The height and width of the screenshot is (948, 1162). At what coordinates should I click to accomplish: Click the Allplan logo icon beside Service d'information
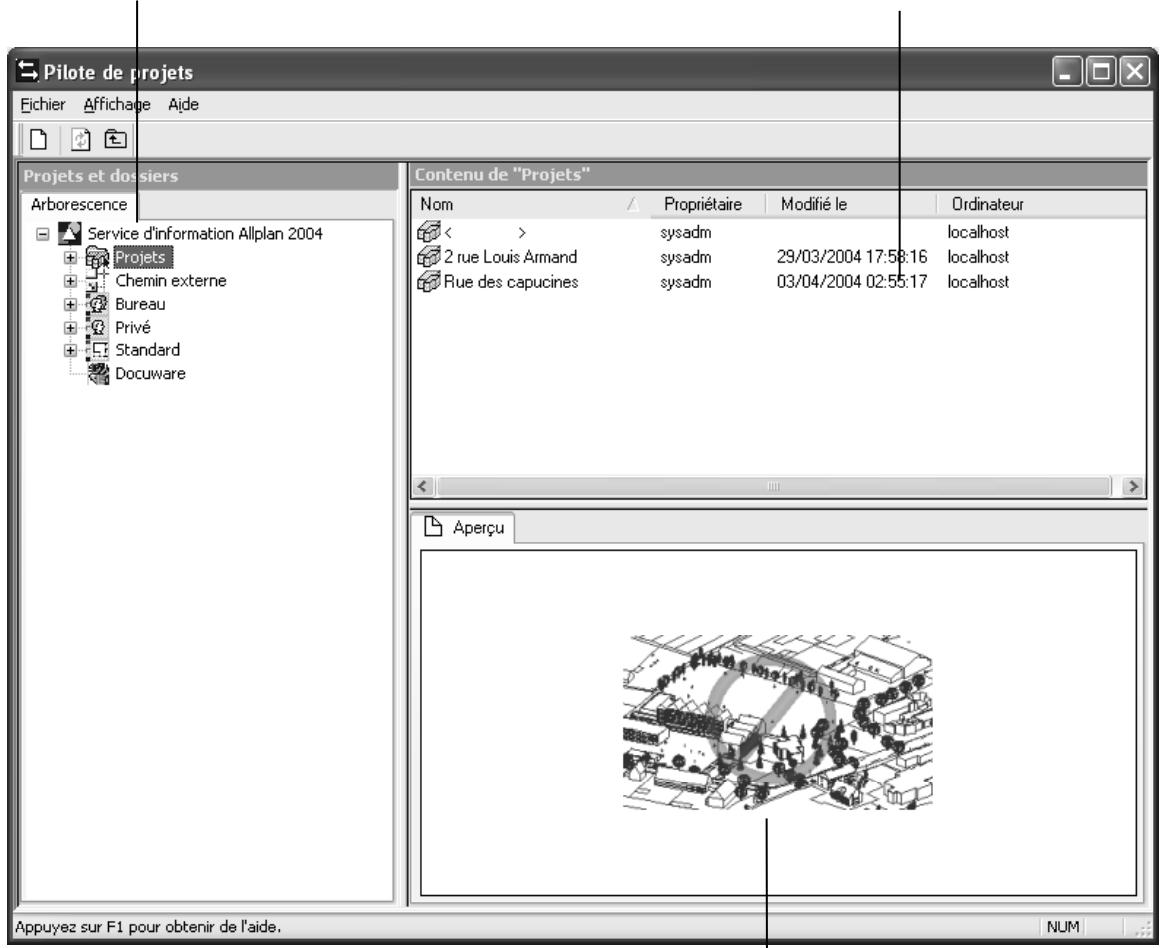click(70, 233)
